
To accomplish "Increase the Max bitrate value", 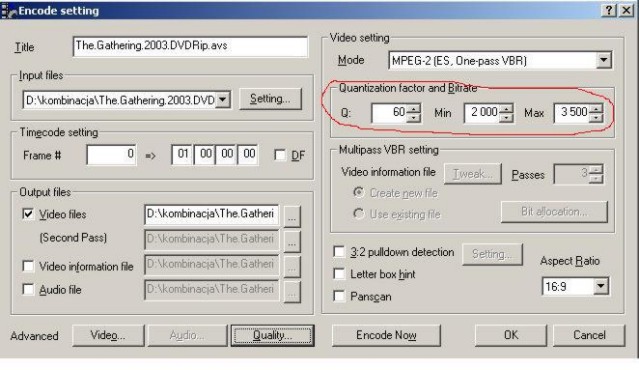I will (596, 108).
